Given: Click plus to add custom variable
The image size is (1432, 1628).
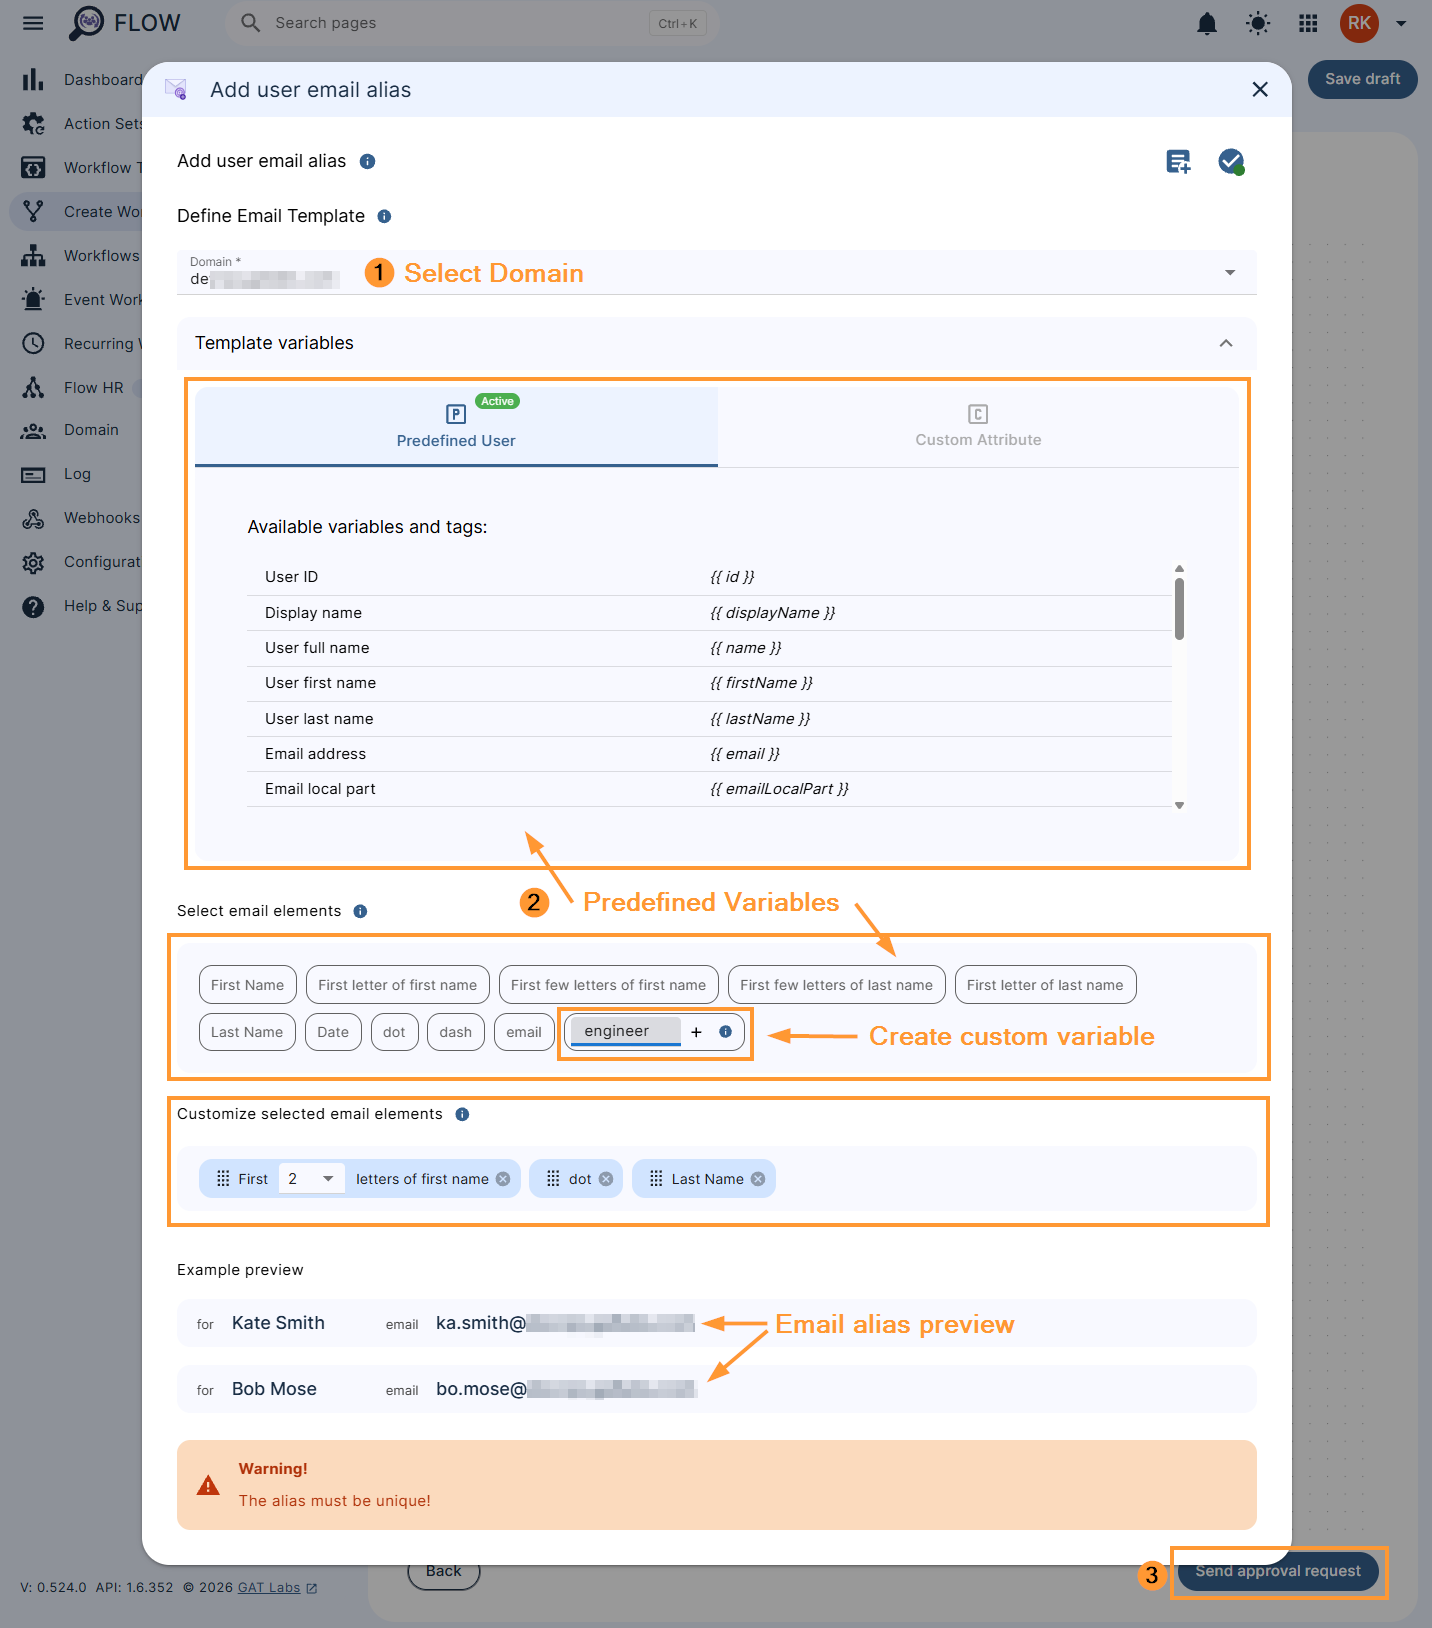Looking at the screenshot, I should click(696, 1032).
